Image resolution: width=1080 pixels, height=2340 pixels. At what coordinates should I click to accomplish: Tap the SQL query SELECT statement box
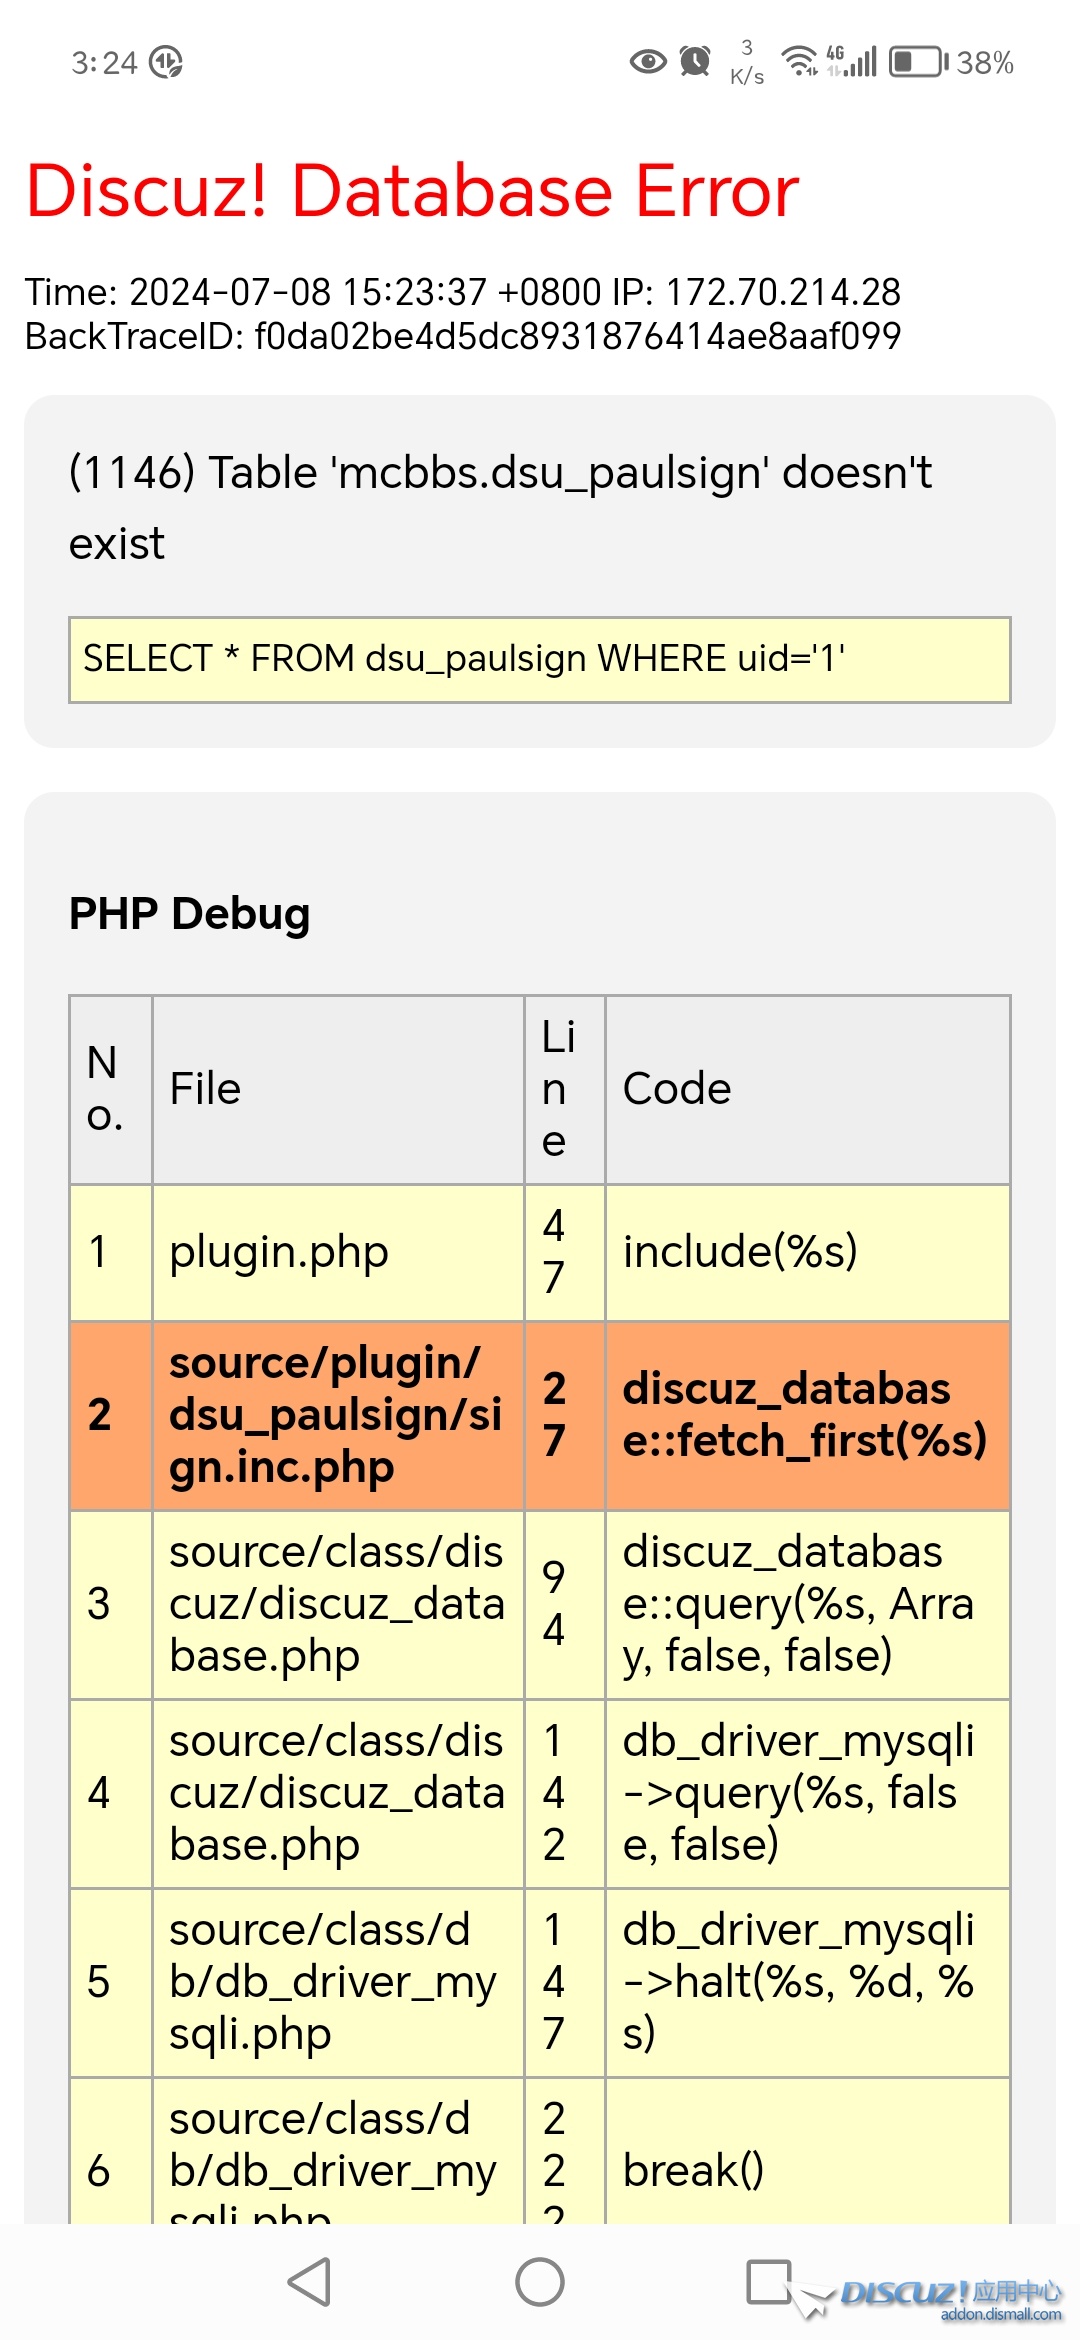tap(539, 660)
